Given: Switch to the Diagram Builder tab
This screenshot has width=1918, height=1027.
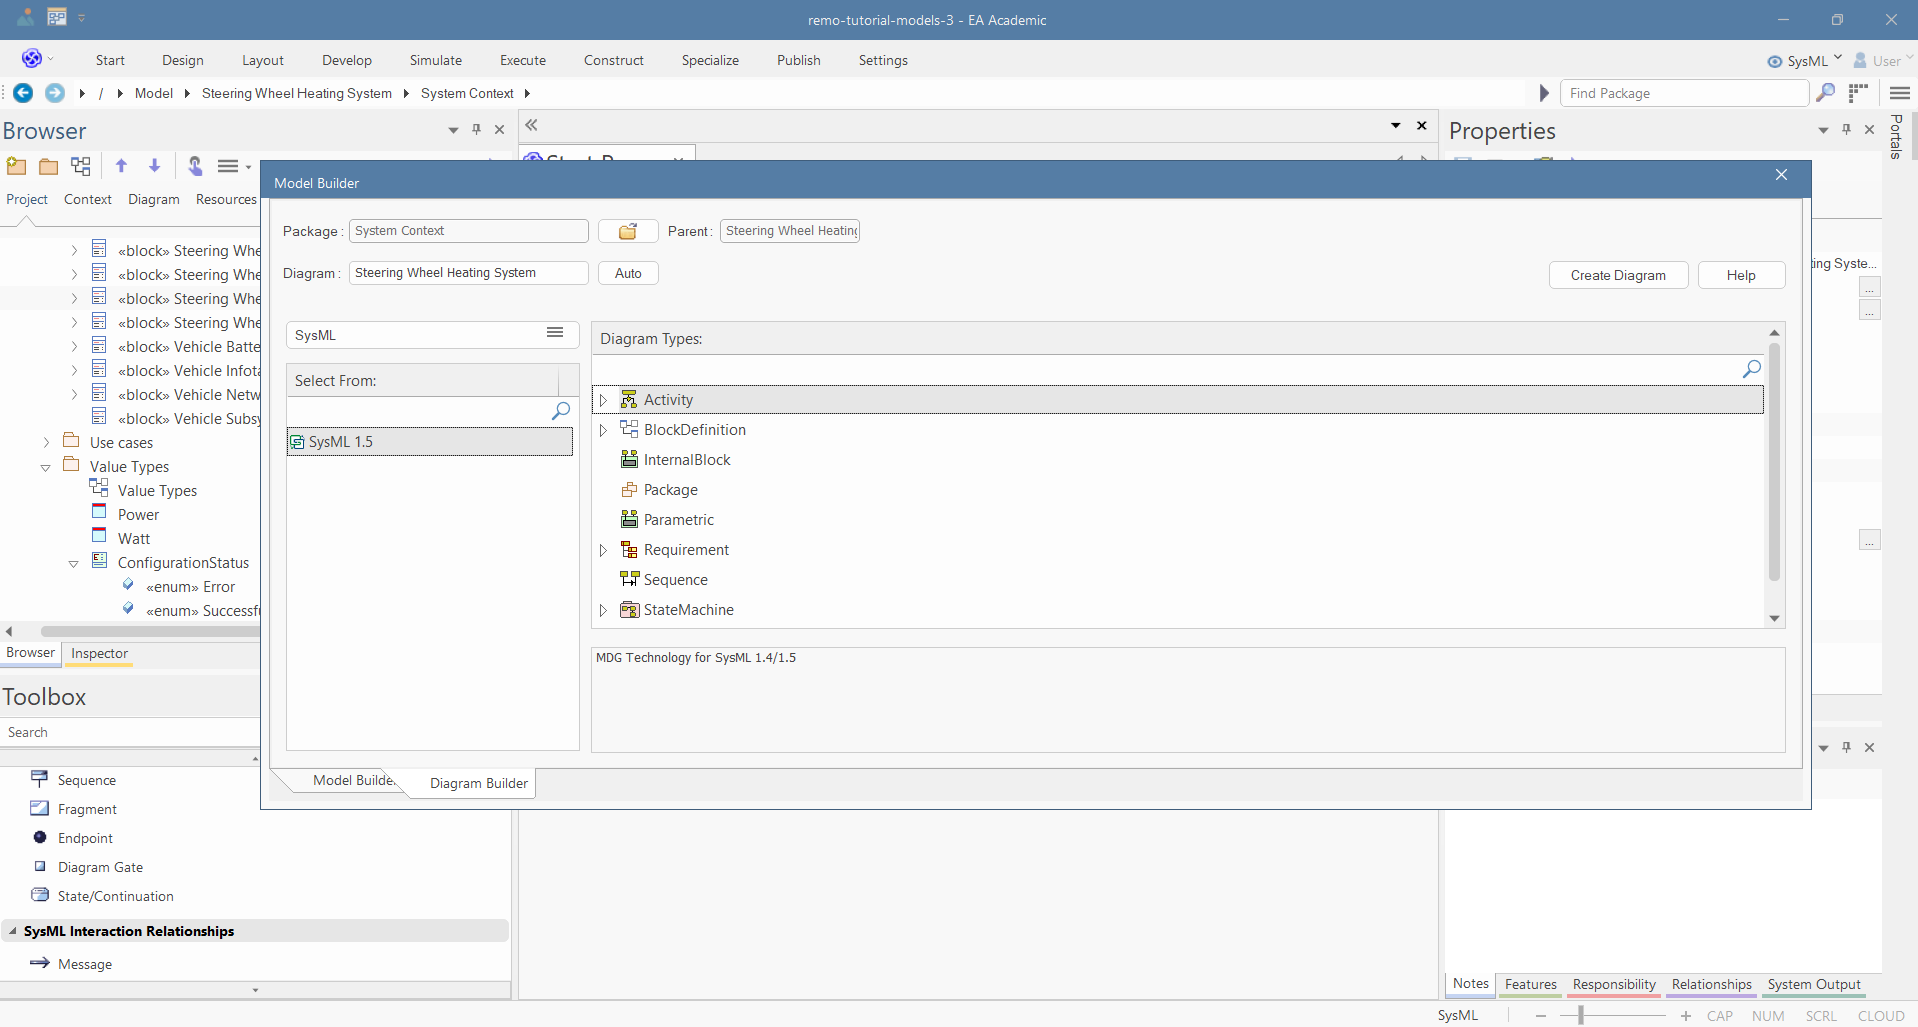Looking at the screenshot, I should 478,783.
